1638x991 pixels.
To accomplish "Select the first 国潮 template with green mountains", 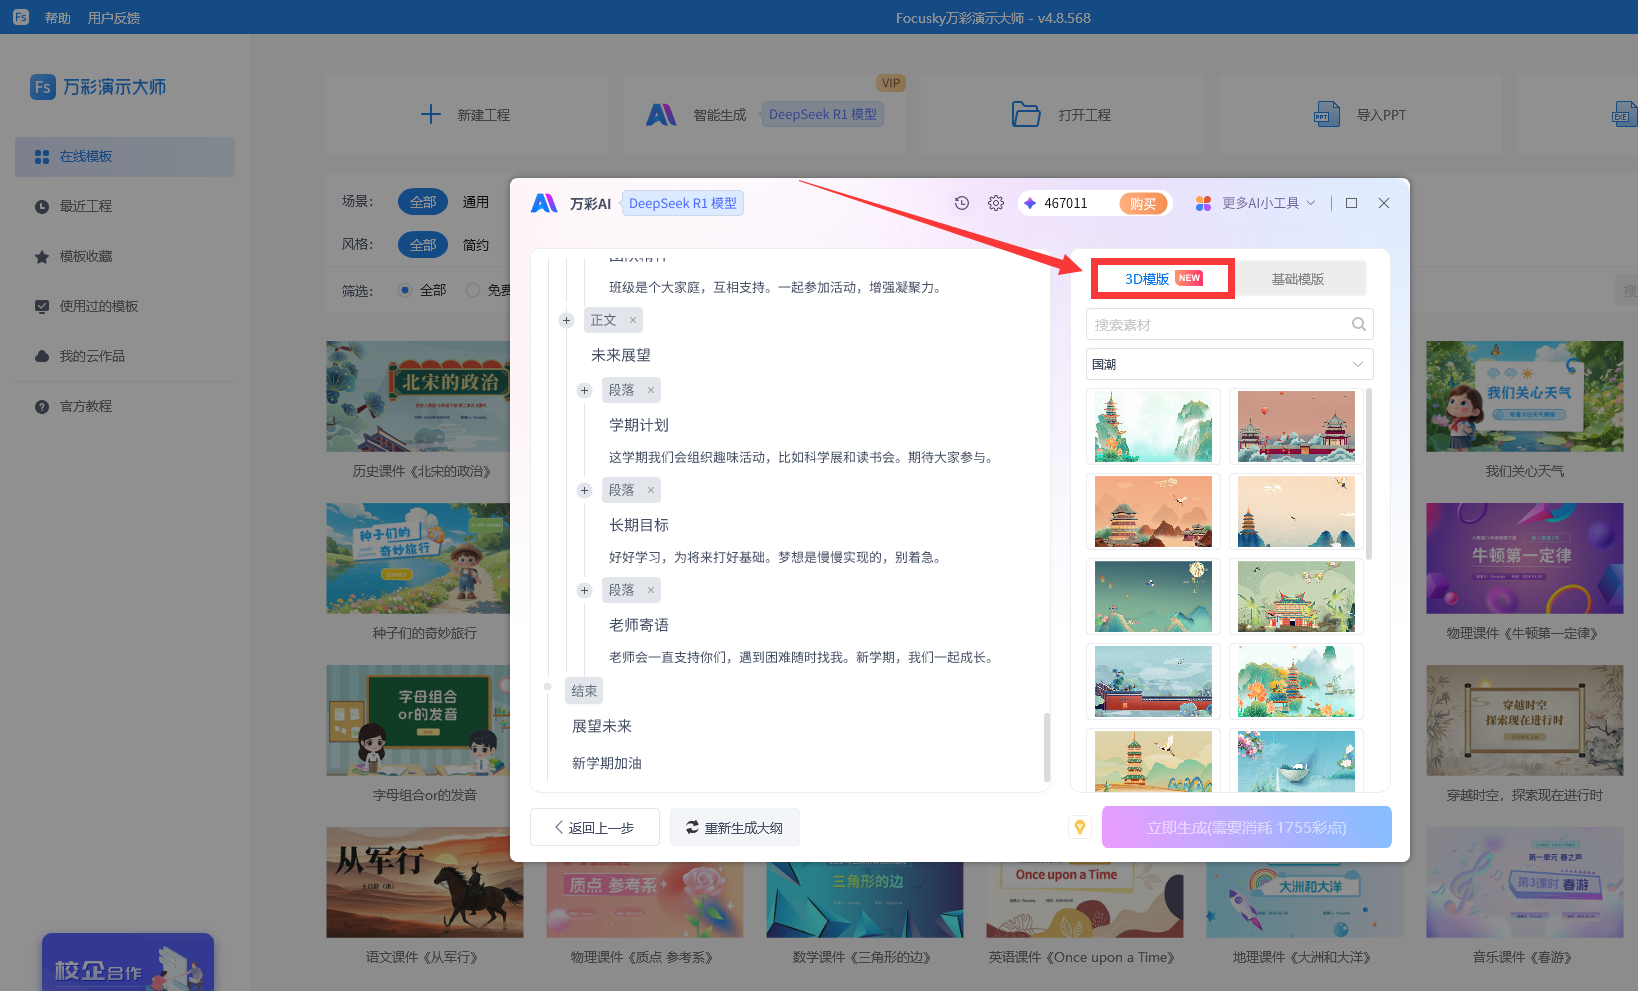I will click(1153, 426).
